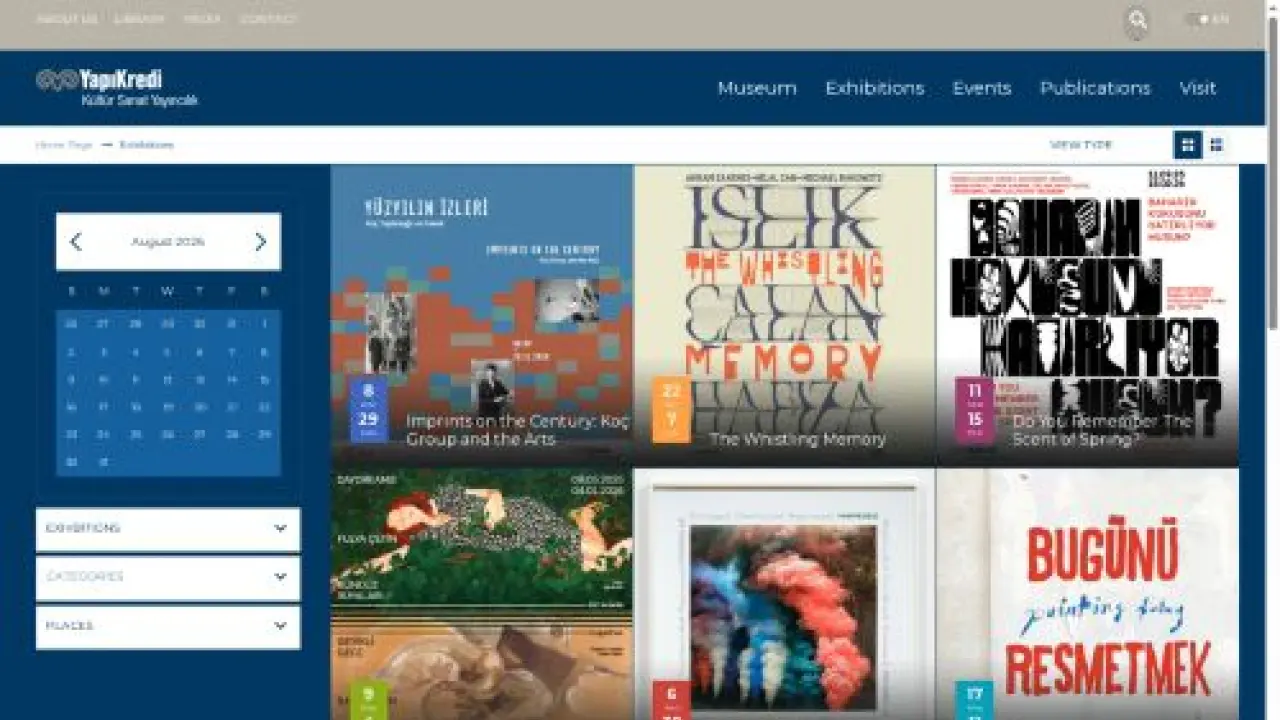The height and width of the screenshot is (720, 1280).
Task: Click the green date badge on Daydreams card
Action: (369, 700)
